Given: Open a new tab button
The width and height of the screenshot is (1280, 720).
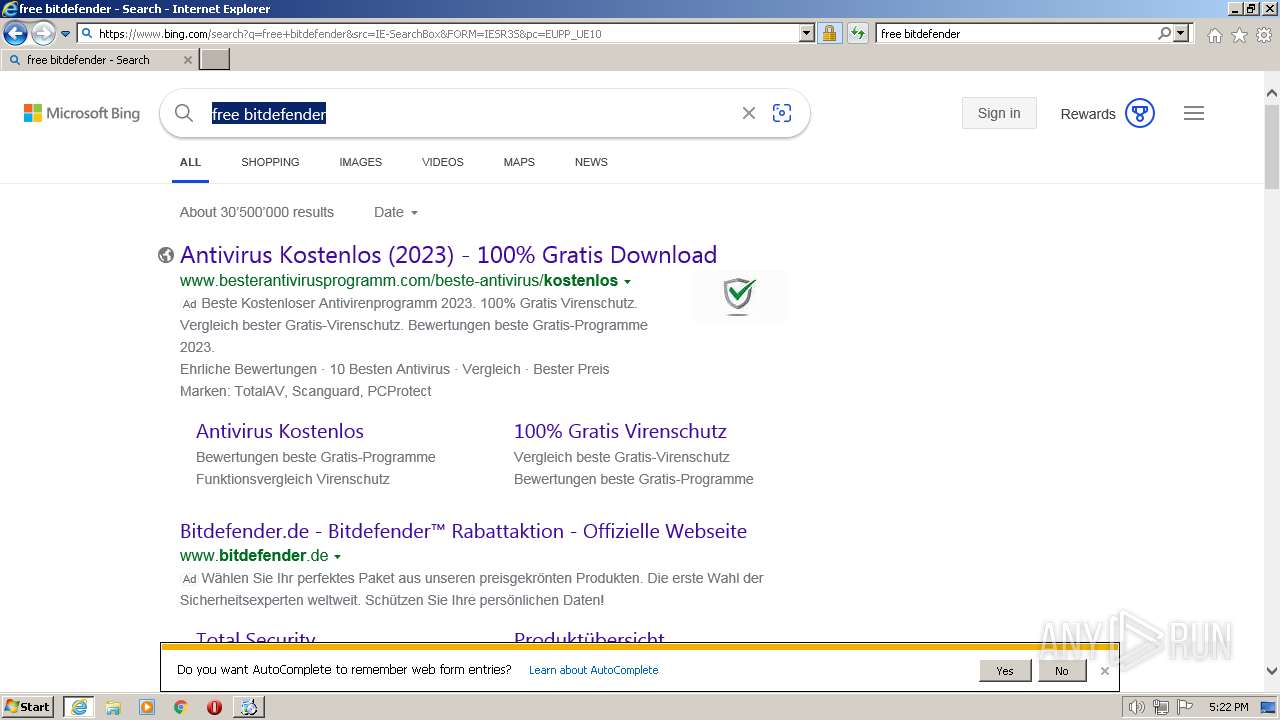Looking at the screenshot, I should [215, 60].
